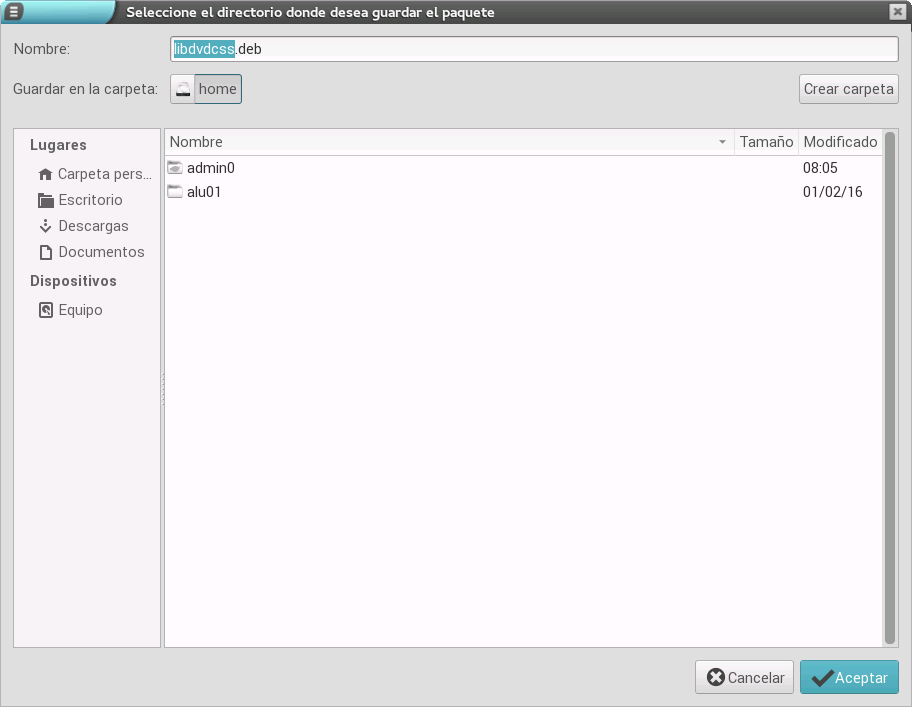This screenshot has height=707, width=912.
Task: Click the alu01 folder icon
Action: point(175,192)
